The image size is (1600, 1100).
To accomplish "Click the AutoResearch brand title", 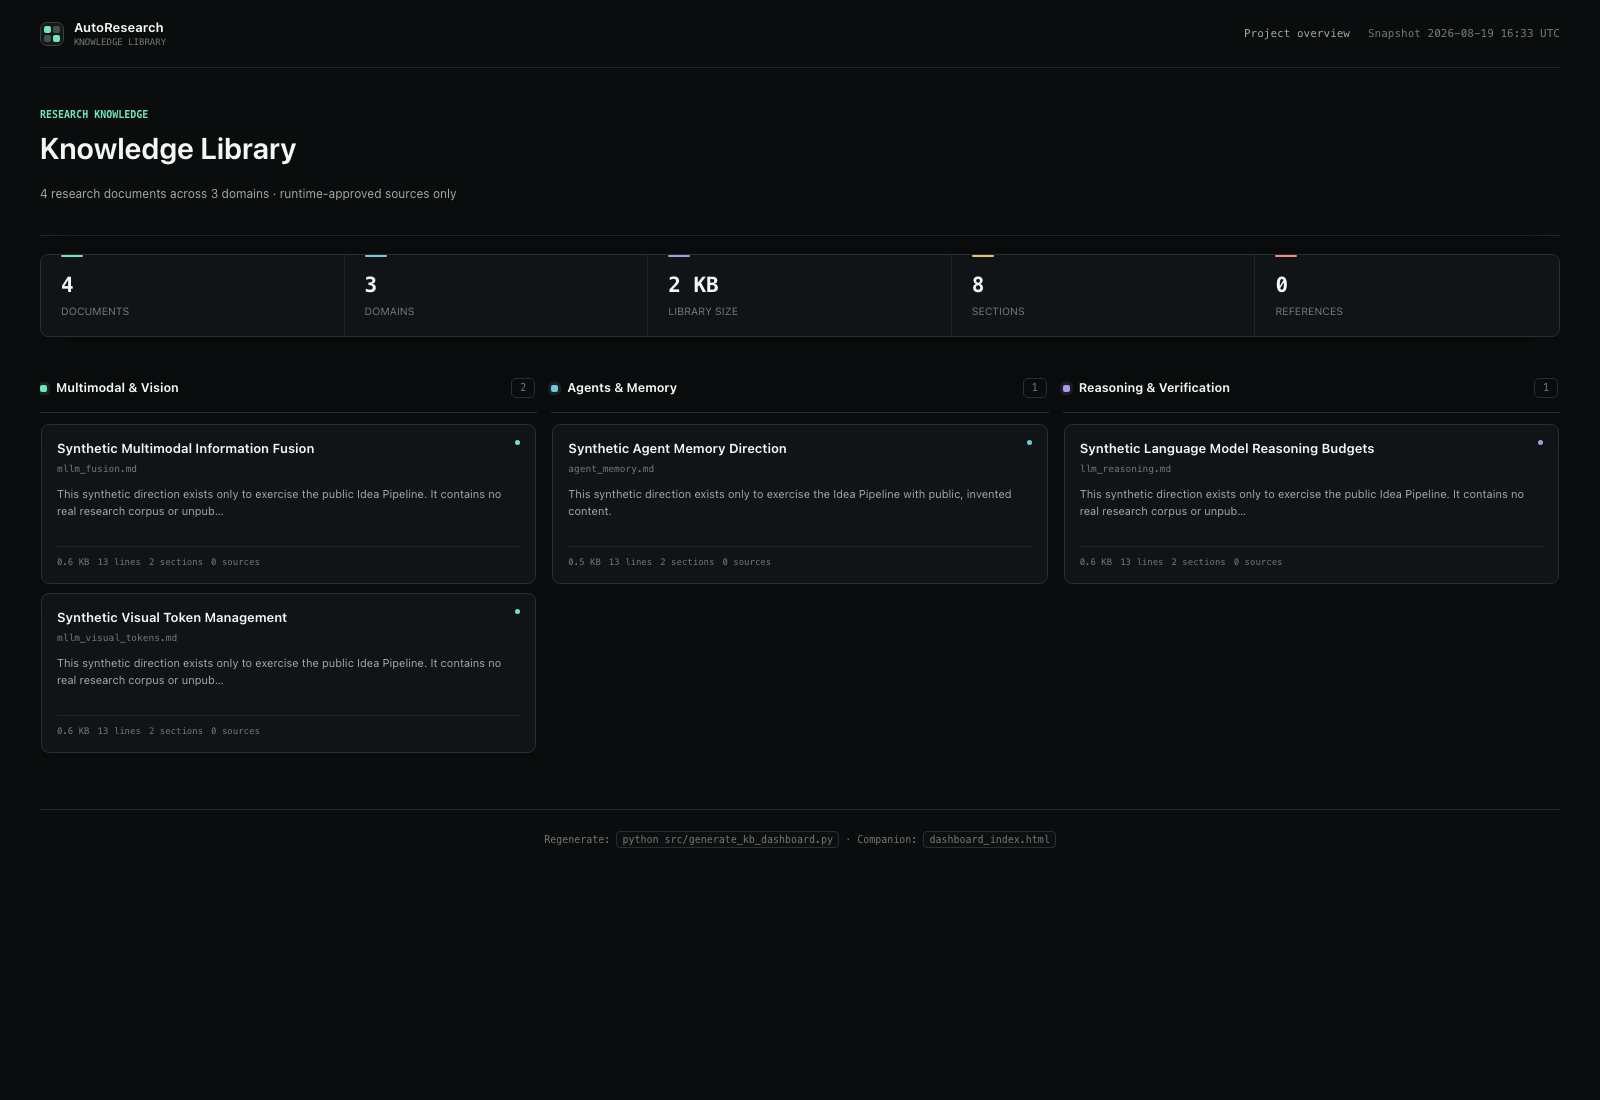I will pyautogui.click(x=118, y=28).
